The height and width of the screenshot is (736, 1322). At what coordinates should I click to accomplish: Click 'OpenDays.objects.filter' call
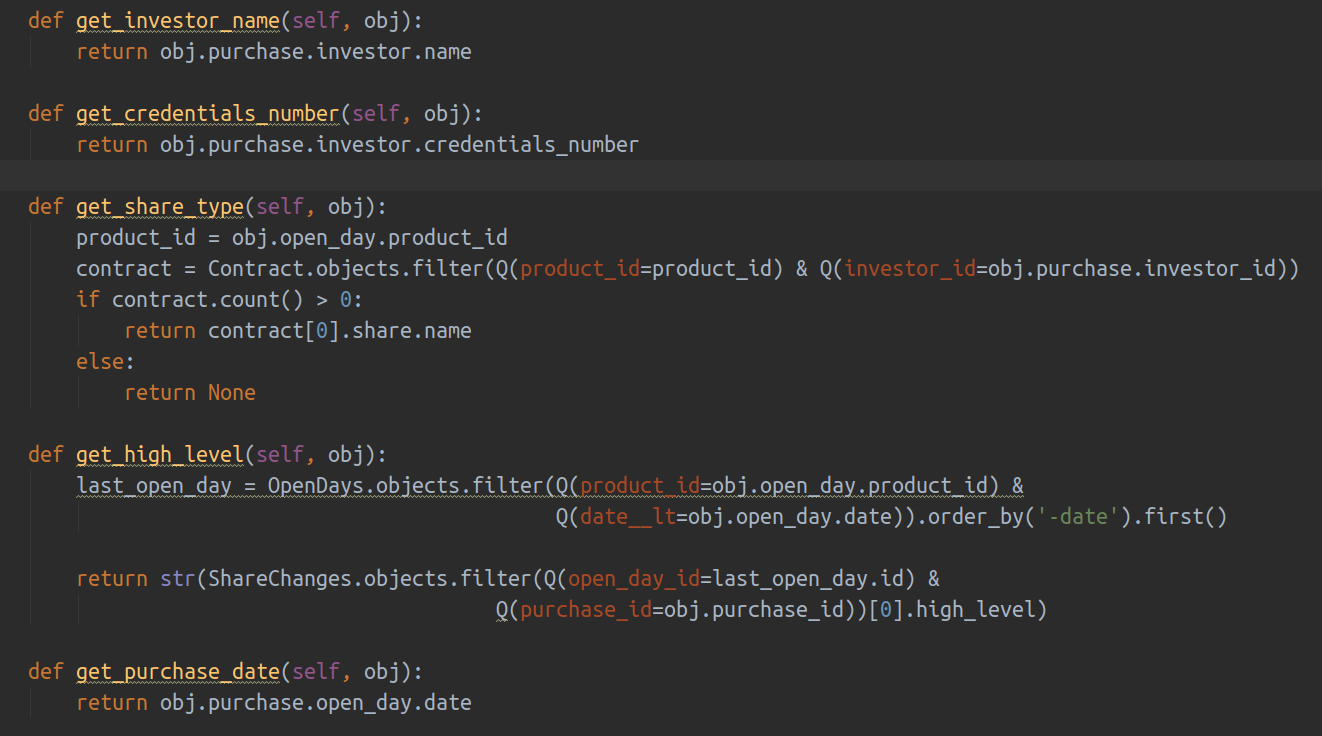(x=406, y=485)
